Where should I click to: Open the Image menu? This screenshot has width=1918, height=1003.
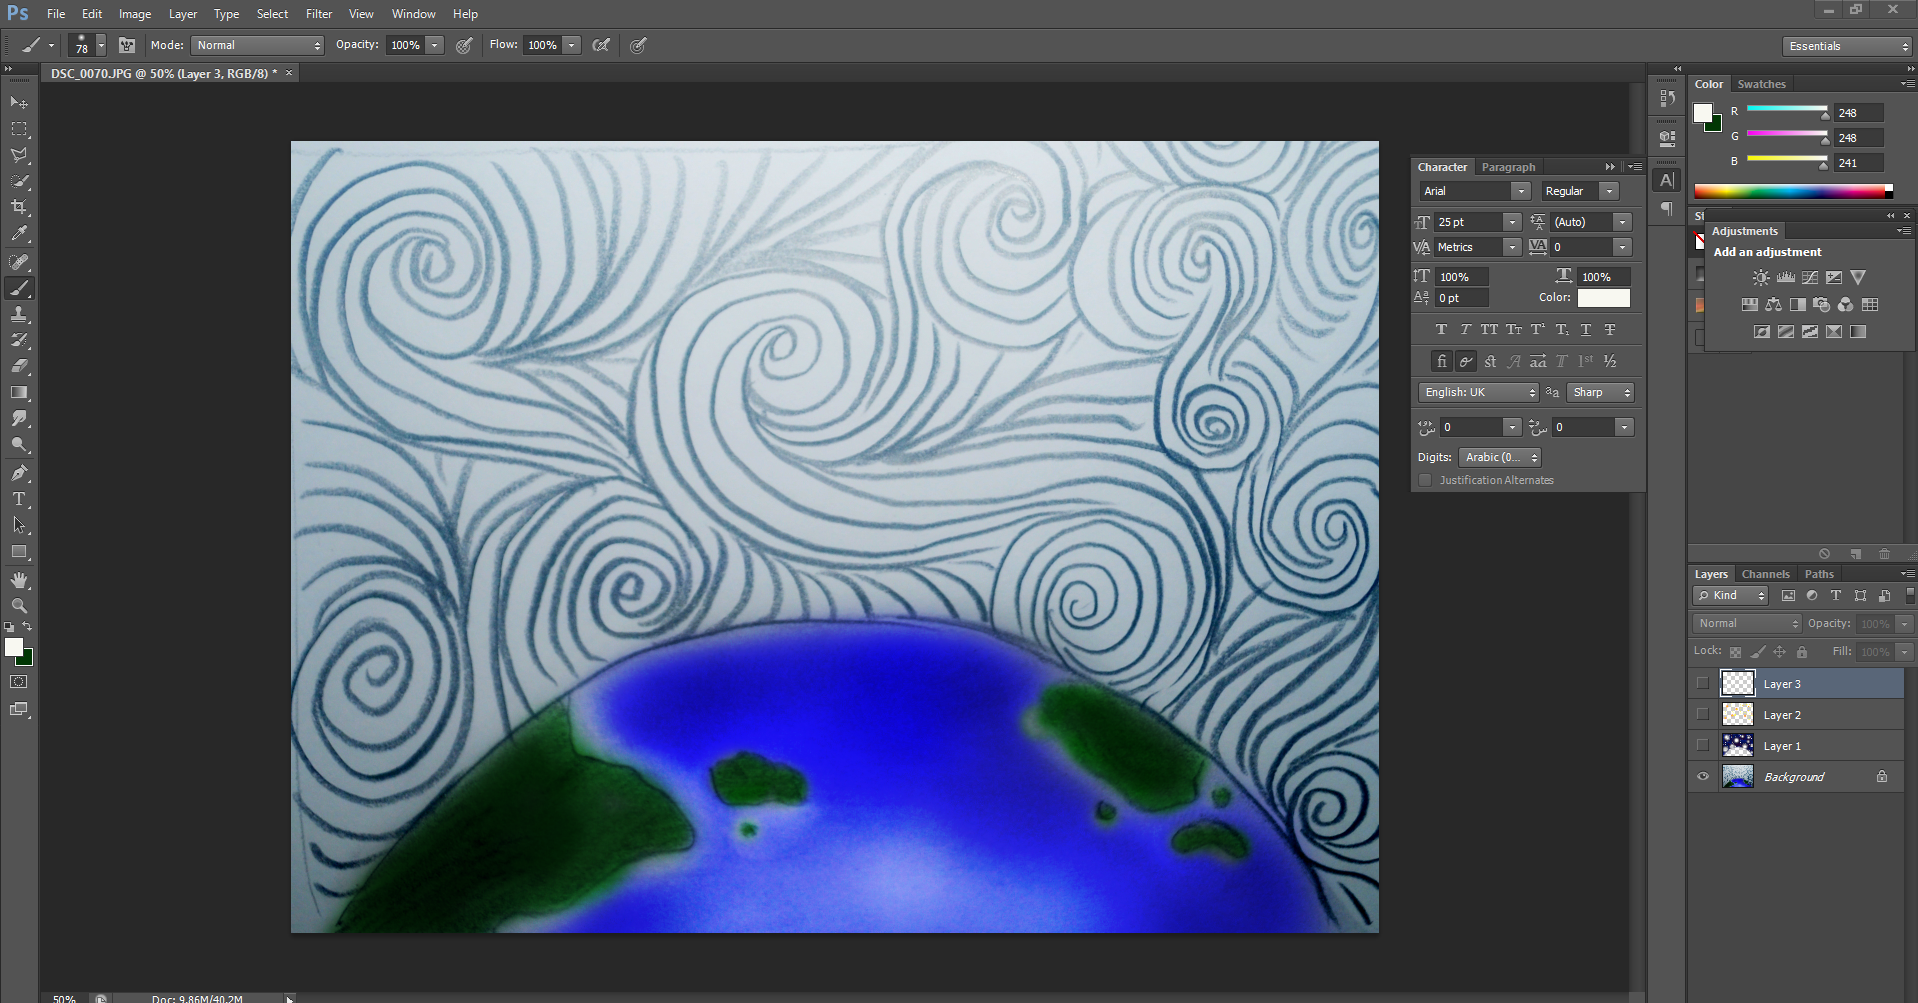[x=135, y=14]
